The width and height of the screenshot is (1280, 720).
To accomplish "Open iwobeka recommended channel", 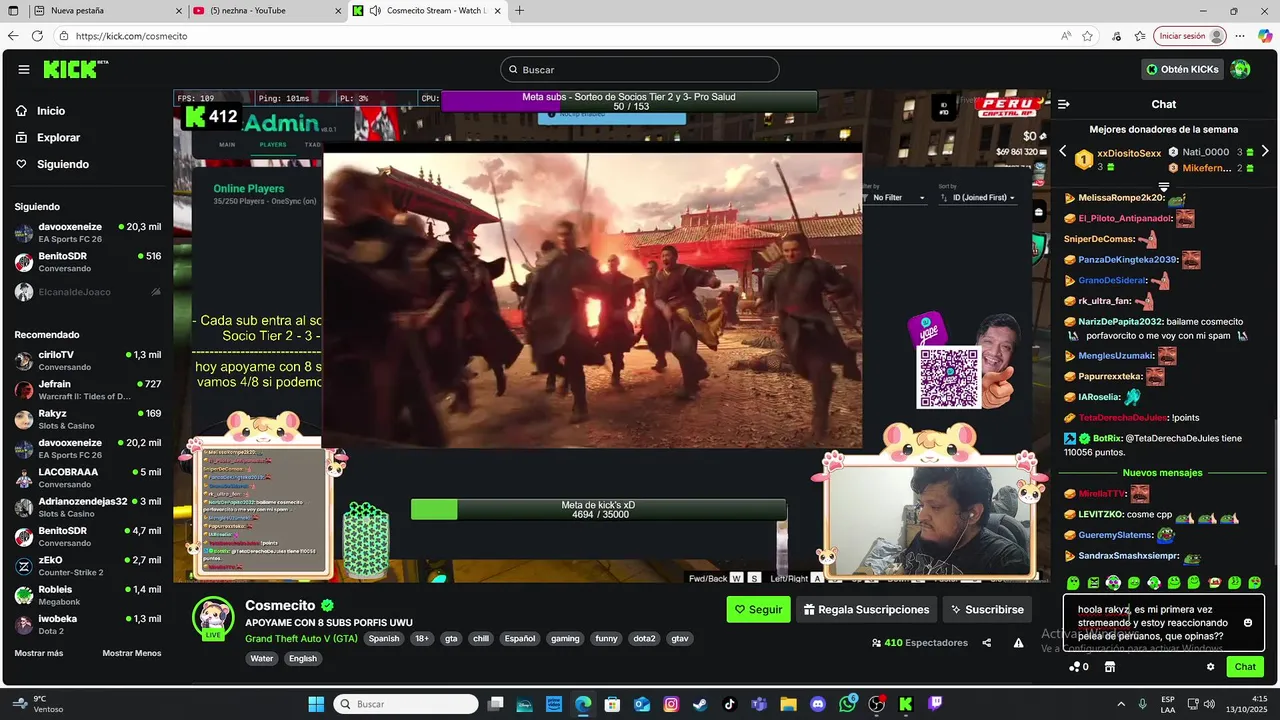I will [87, 624].
